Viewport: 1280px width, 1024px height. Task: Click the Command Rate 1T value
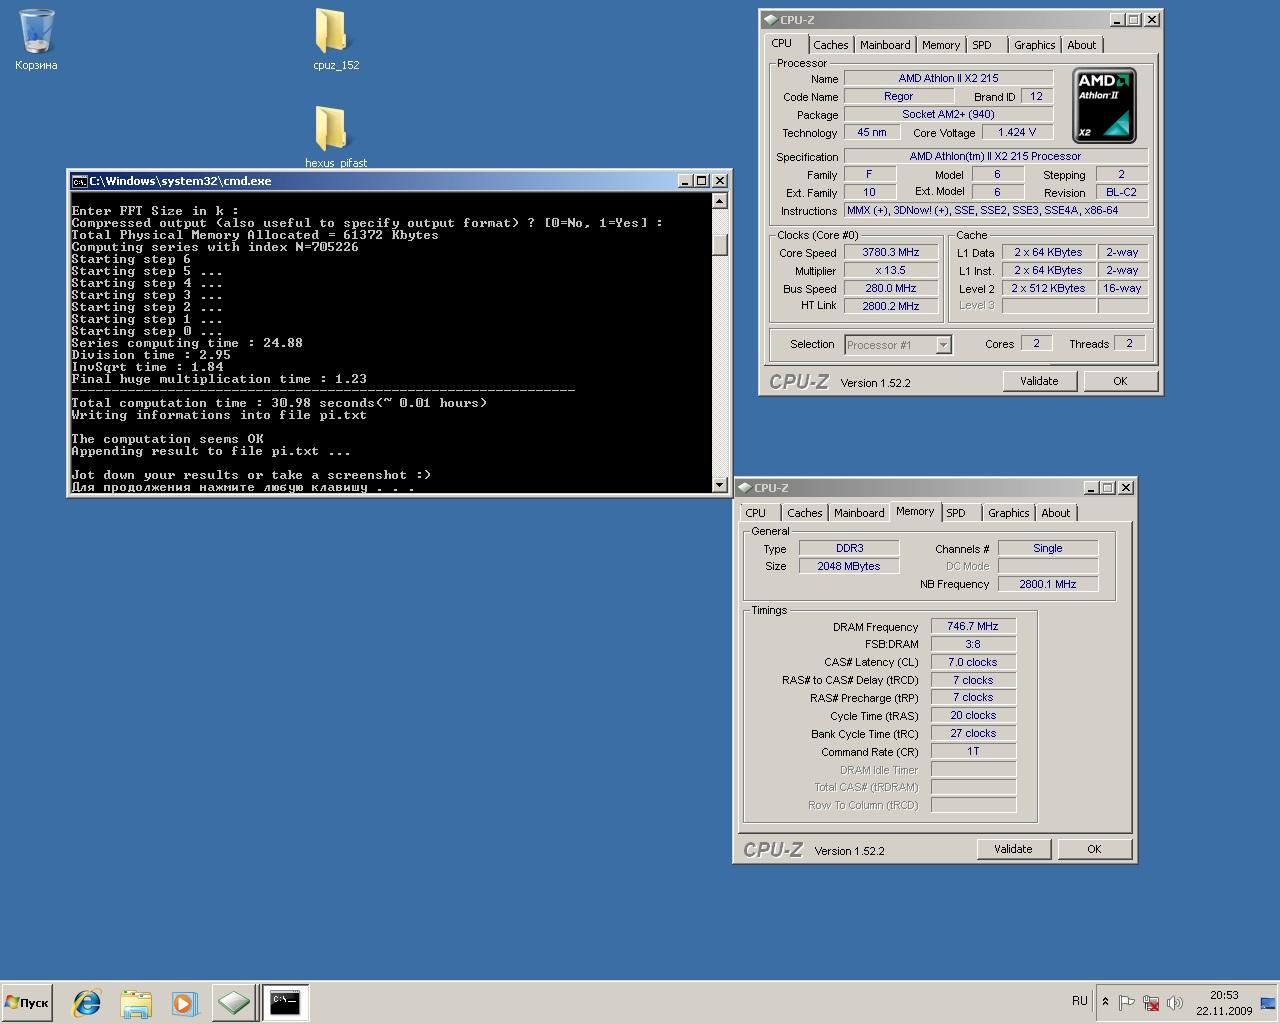pos(973,751)
